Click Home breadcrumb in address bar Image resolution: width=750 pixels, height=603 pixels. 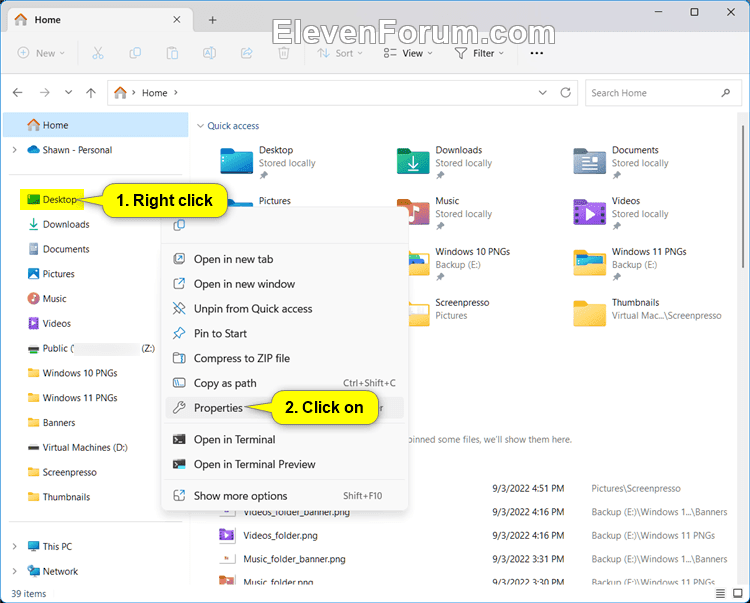click(154, 93)
